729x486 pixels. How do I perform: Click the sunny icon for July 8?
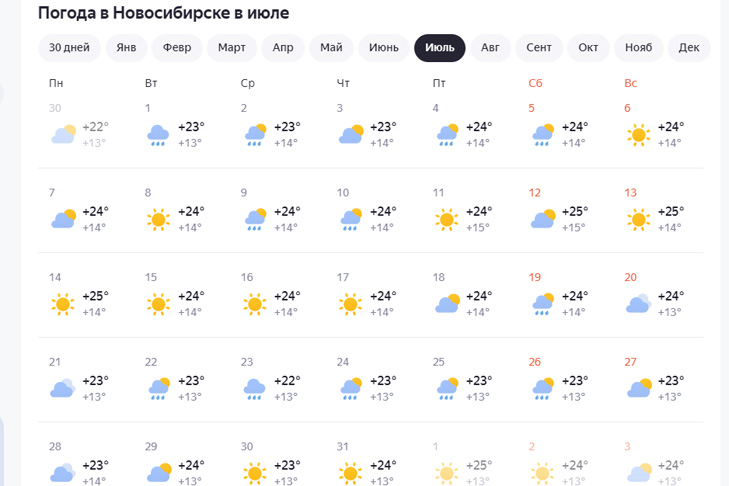[158, 219]
